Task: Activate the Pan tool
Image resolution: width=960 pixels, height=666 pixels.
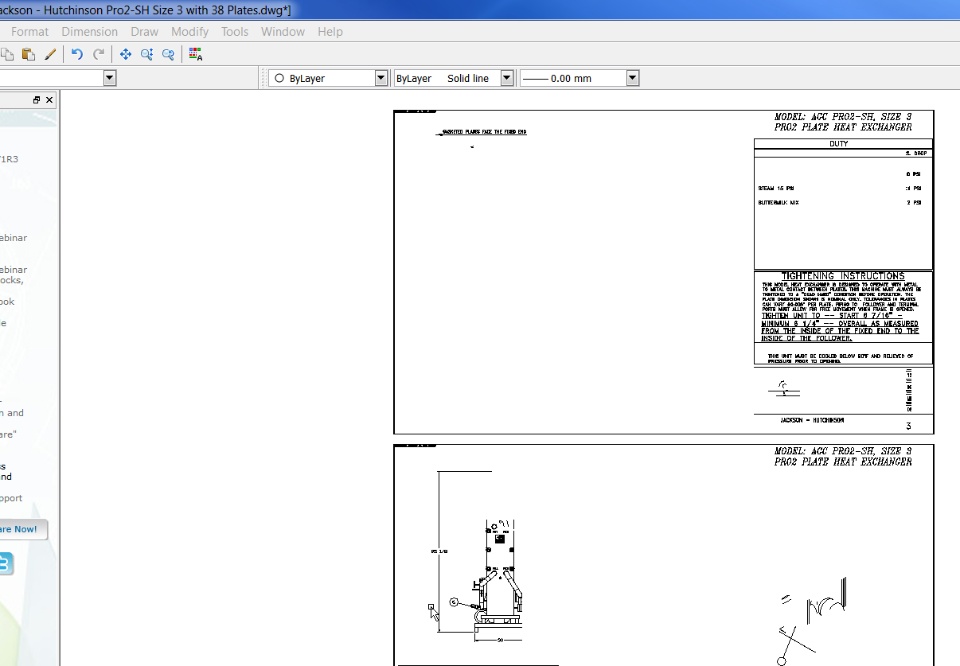Action: [126, 54]
